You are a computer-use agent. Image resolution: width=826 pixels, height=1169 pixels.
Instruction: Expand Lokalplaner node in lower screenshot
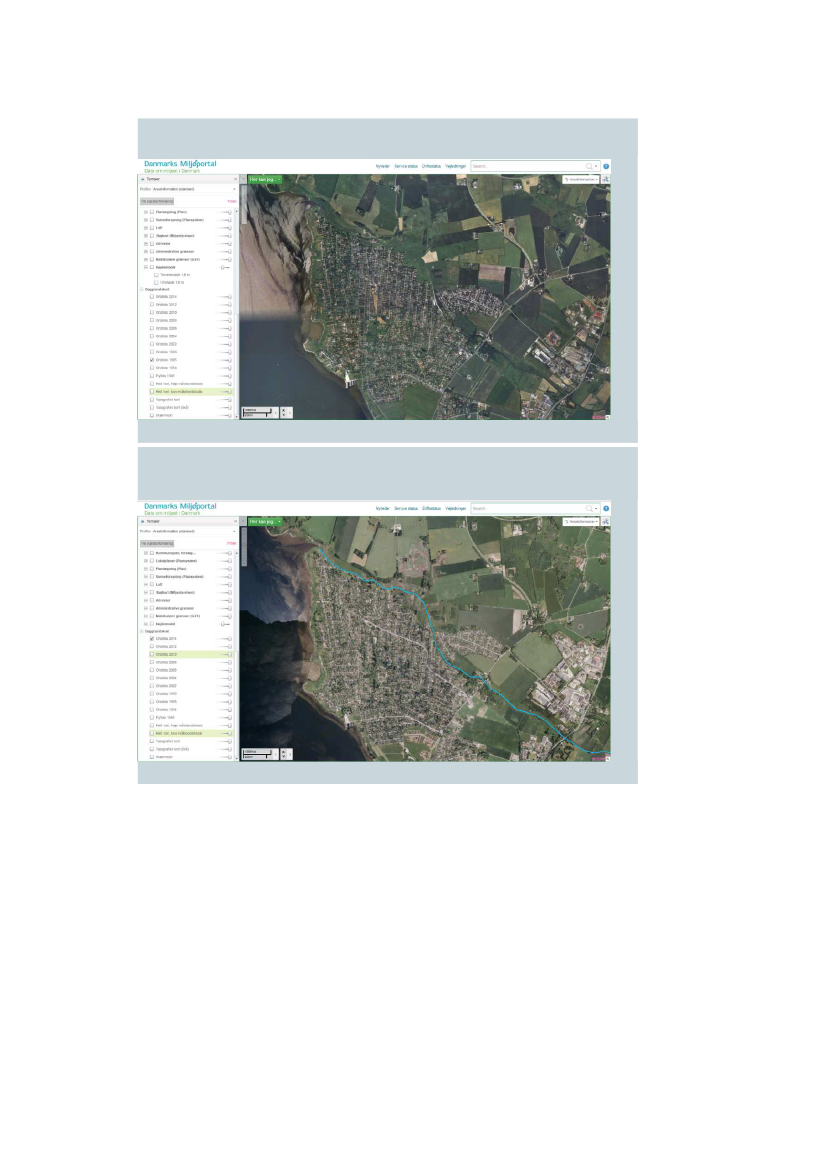(146, 561)
